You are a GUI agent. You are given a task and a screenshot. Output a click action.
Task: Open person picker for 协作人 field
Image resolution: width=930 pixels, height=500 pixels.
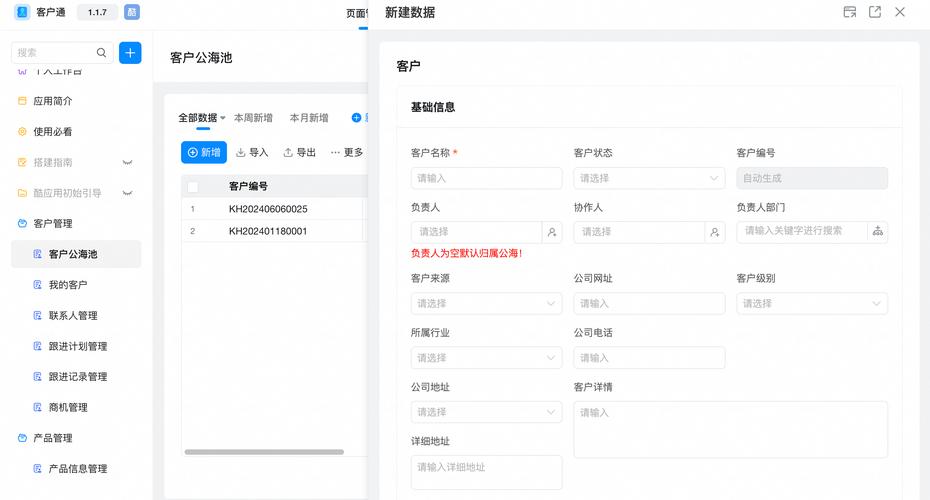click(x=714, y=232)
